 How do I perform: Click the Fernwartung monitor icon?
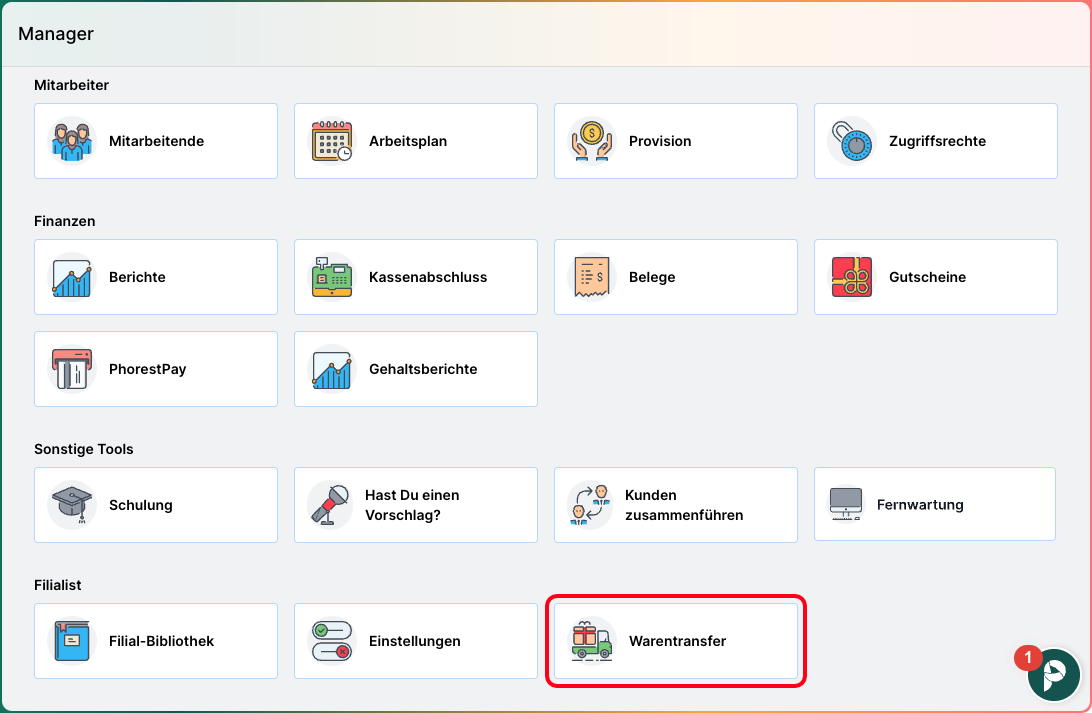coord(846,506)
